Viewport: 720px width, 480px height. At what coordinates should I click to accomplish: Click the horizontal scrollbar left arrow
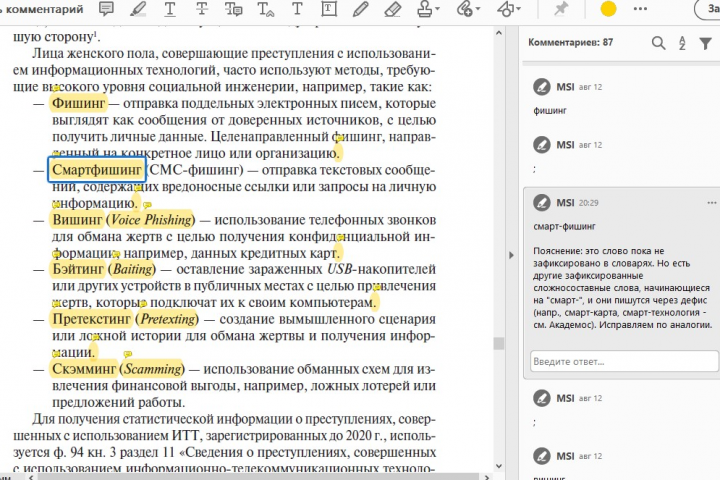pyautogui.click(x=31, y=478)
